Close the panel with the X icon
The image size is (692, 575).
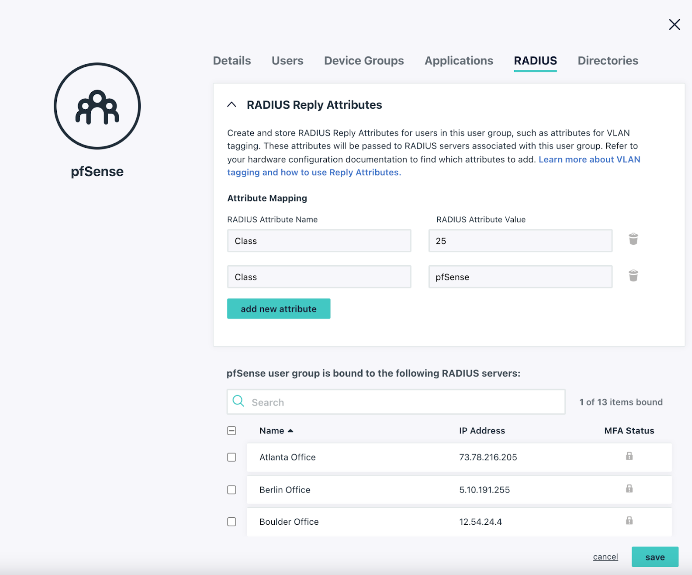pyautogui.click(x=674, y=25)
